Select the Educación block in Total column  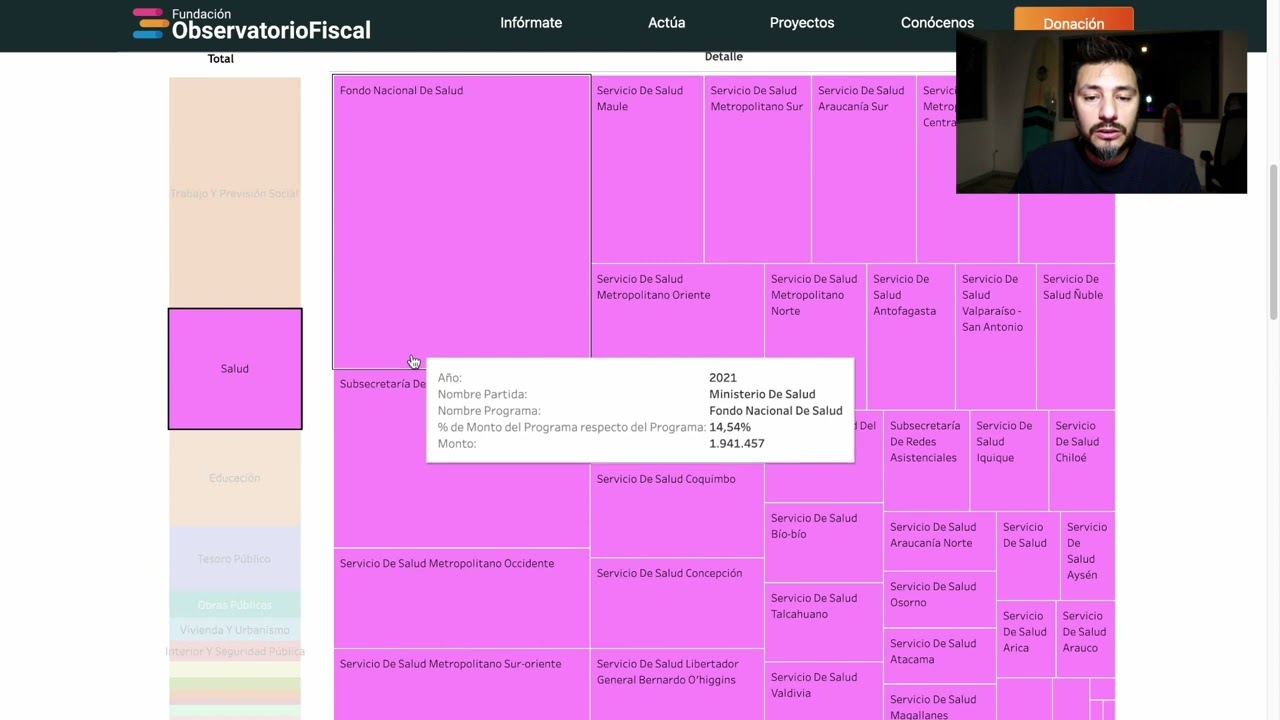pos(235,478)
